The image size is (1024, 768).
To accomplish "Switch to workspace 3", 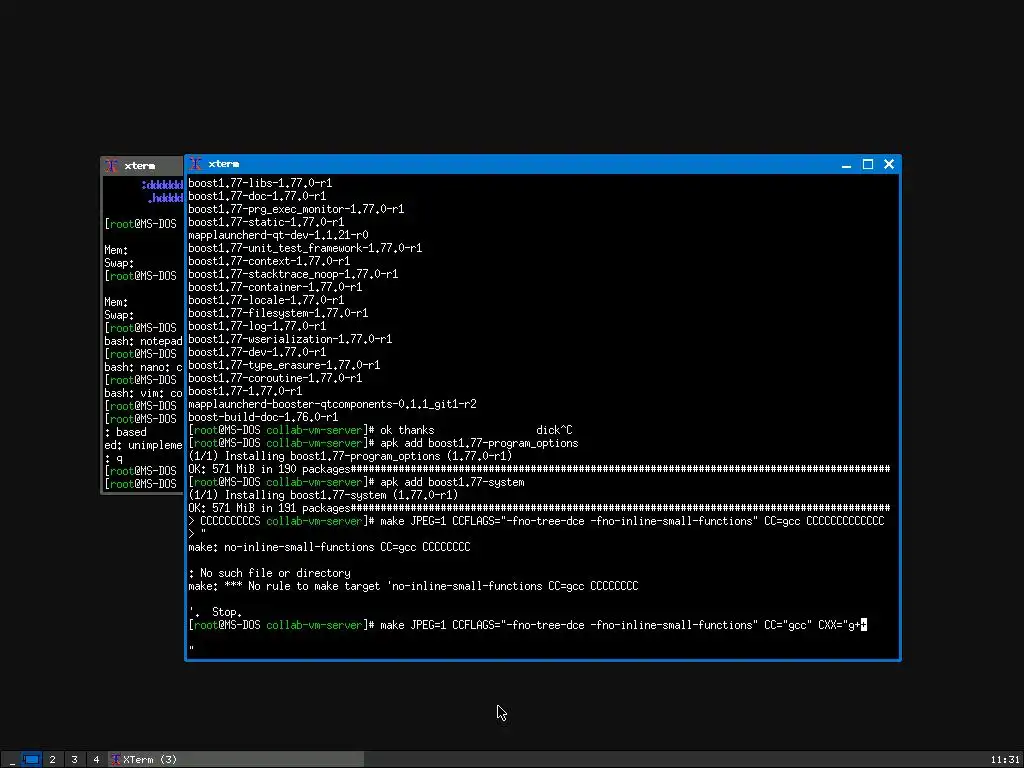I will (74, 760).
